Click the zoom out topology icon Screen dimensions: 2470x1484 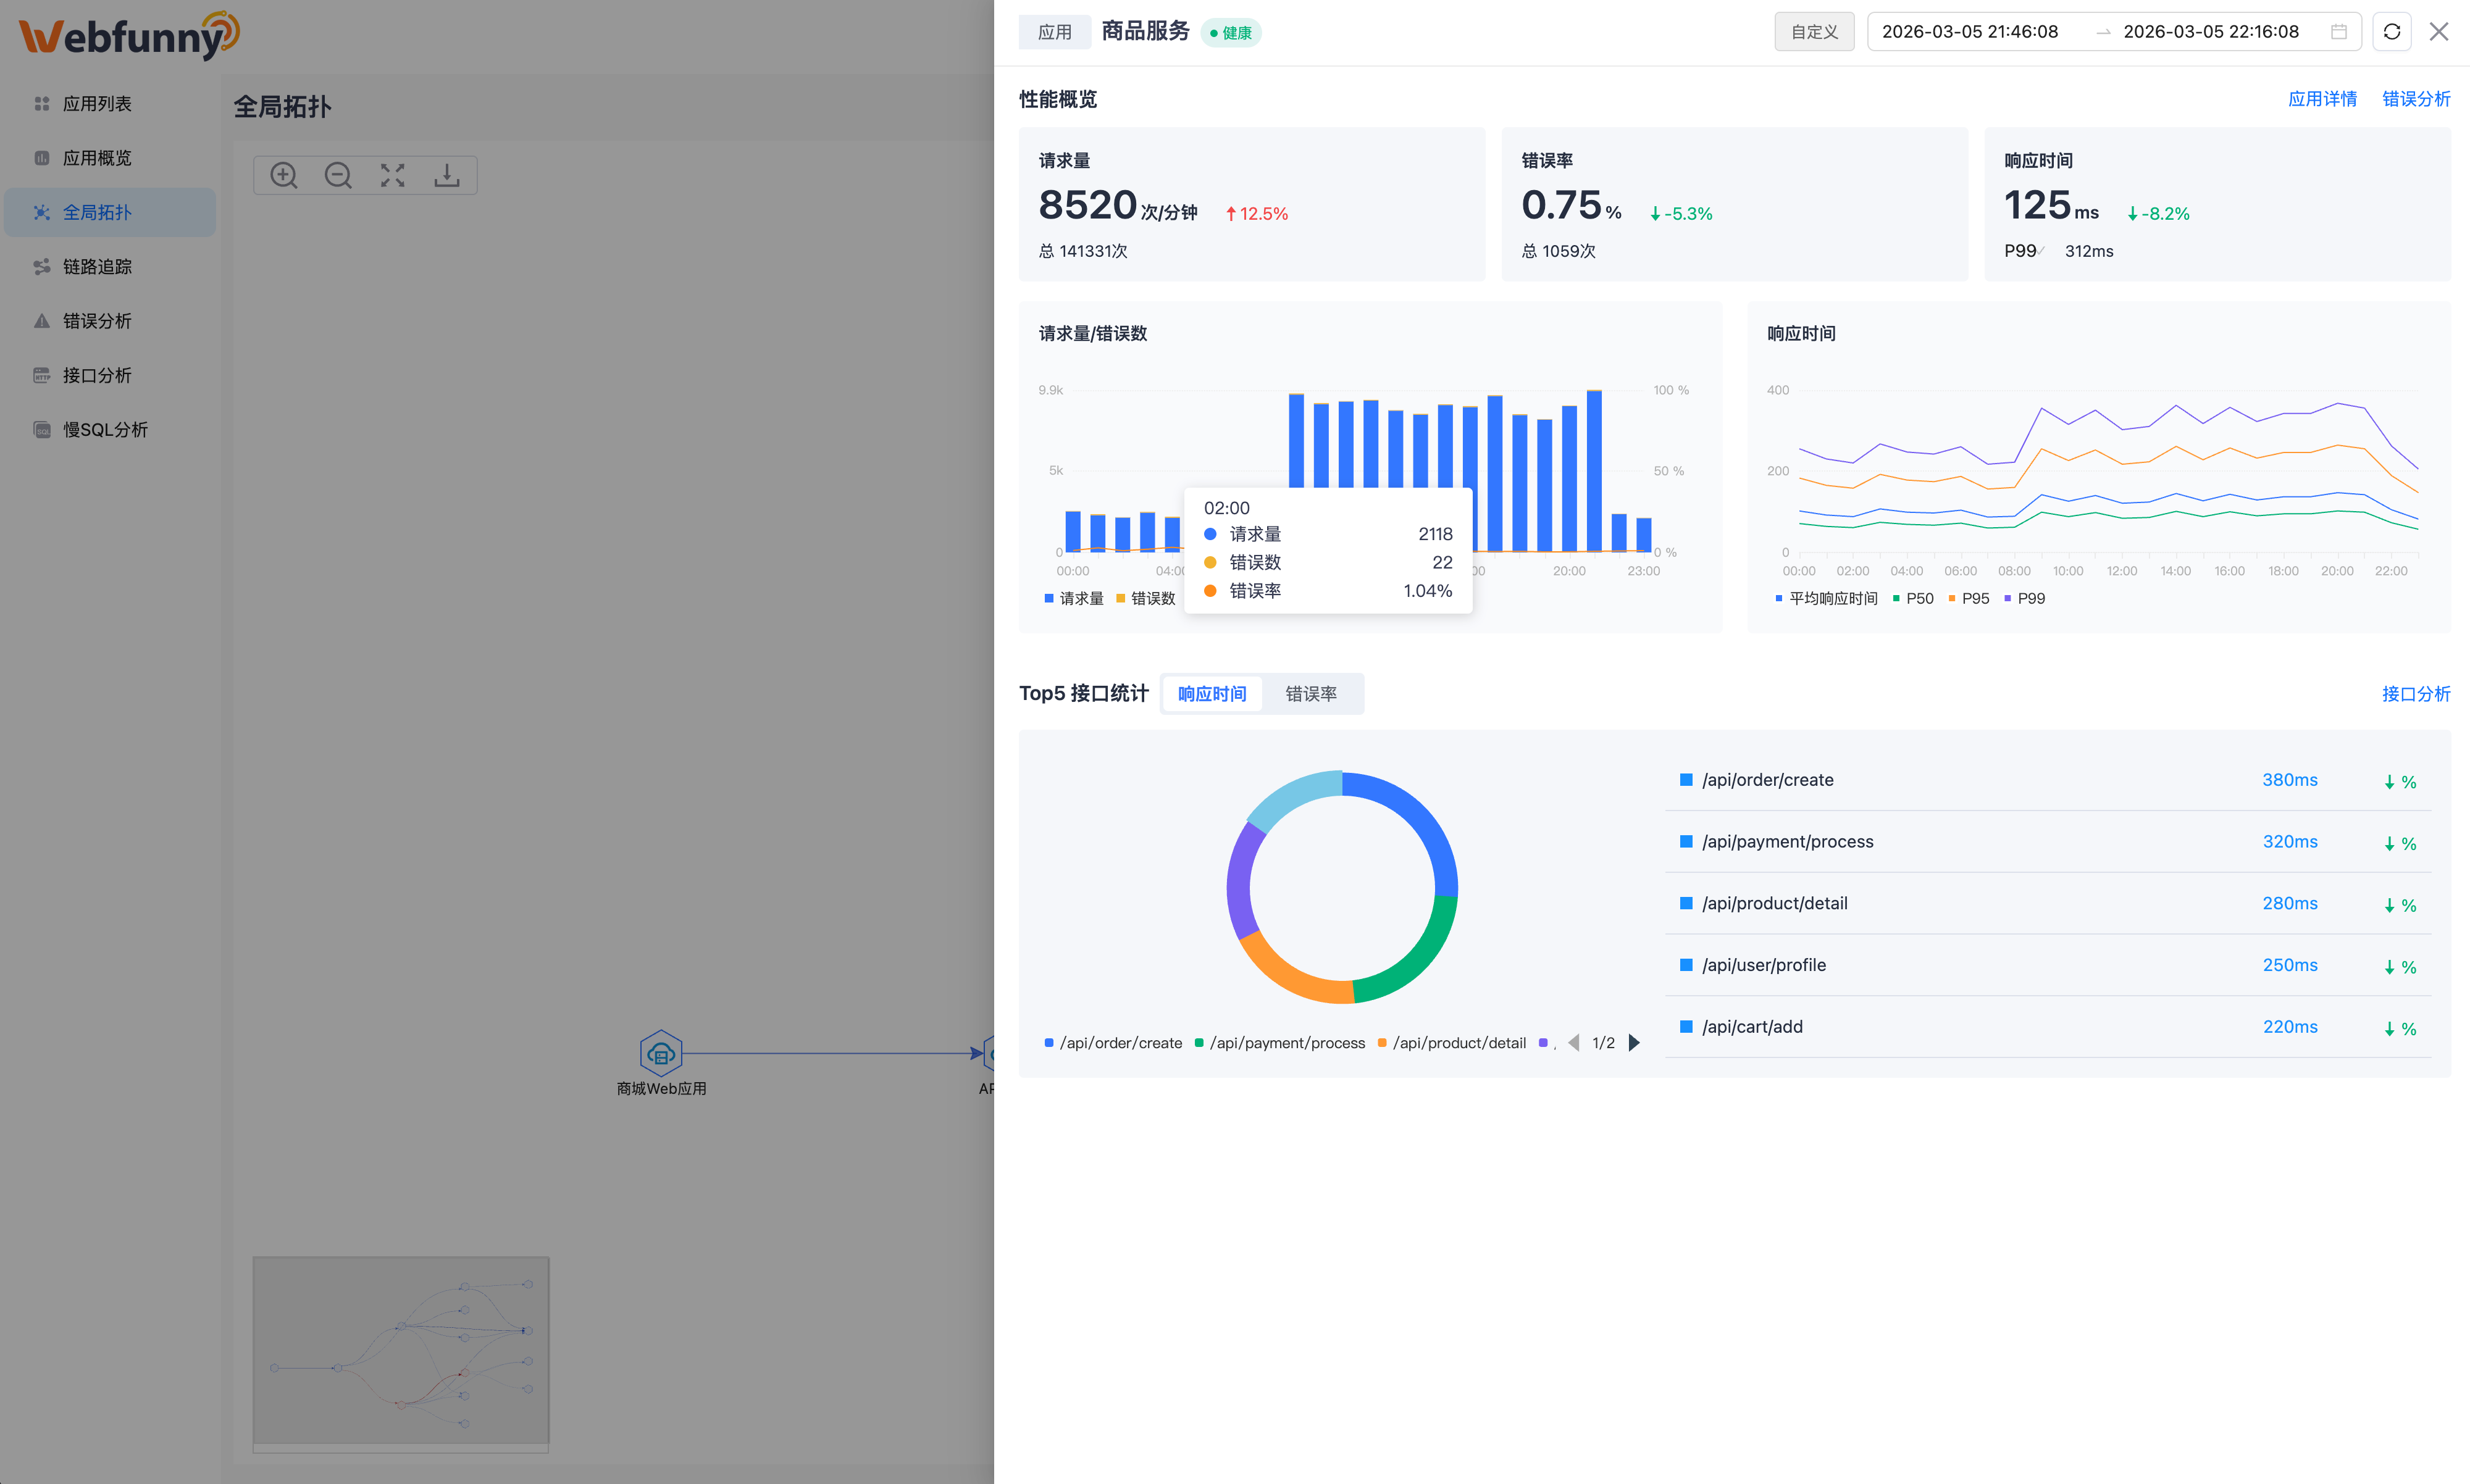[338, 176]
